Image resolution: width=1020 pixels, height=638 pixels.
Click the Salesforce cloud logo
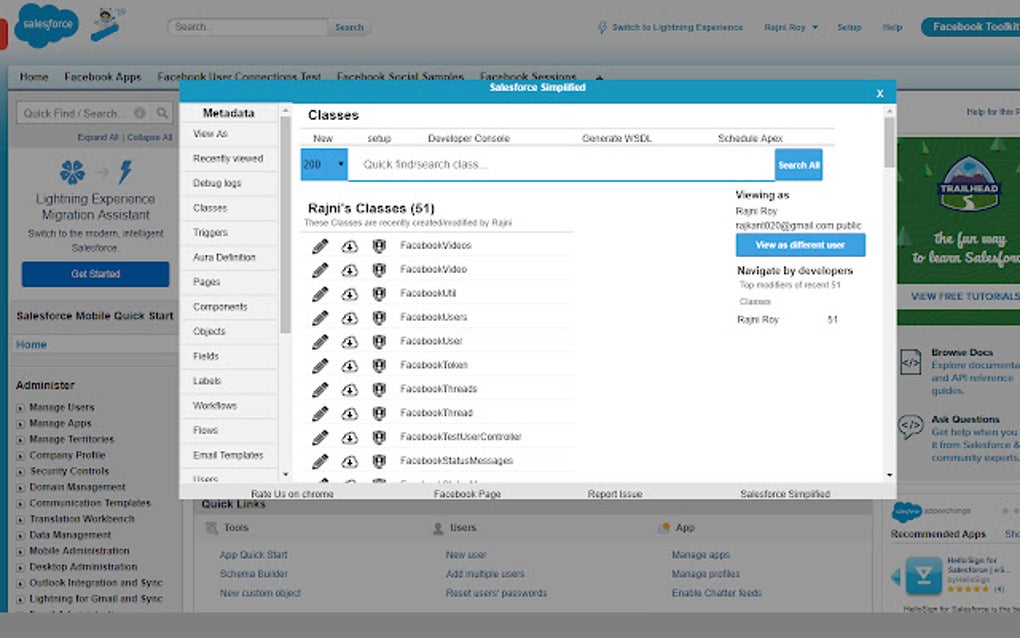(x=44, y=23)
